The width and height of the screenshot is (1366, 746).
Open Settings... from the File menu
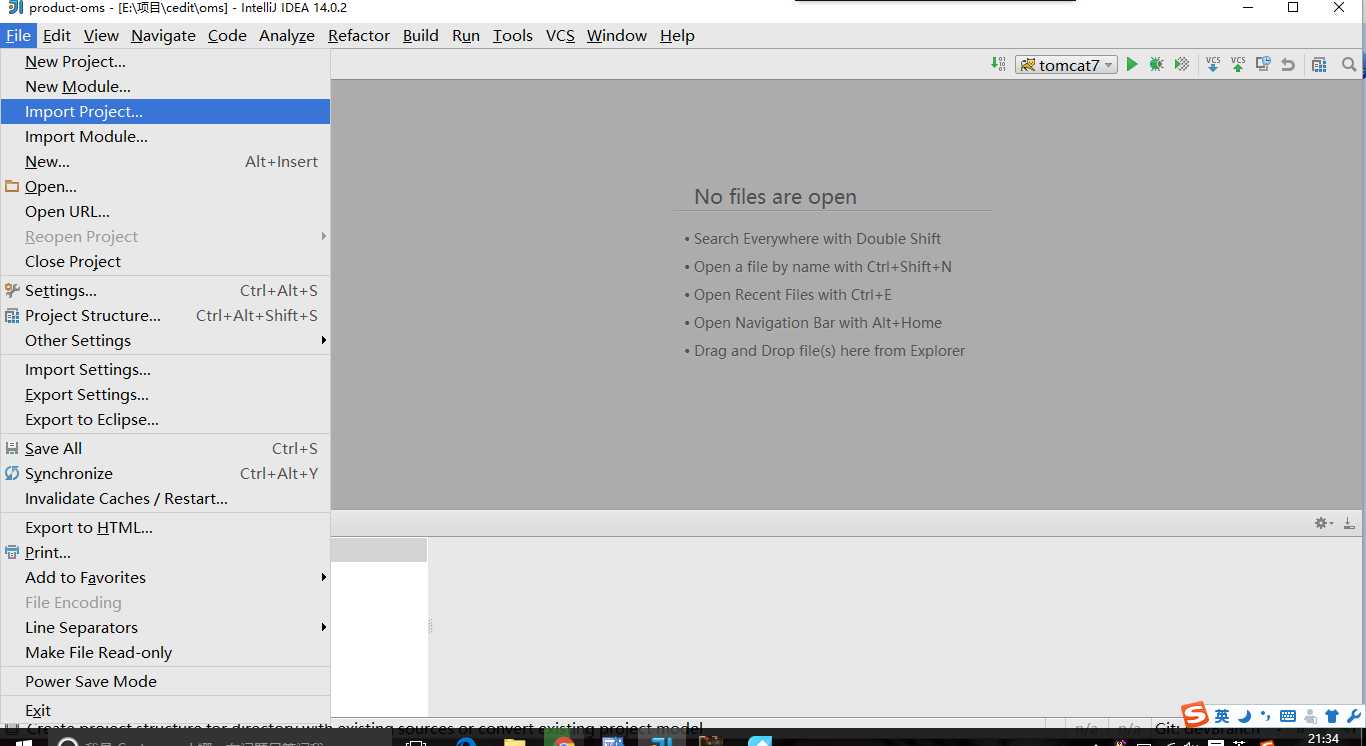(x=165, y=290)
